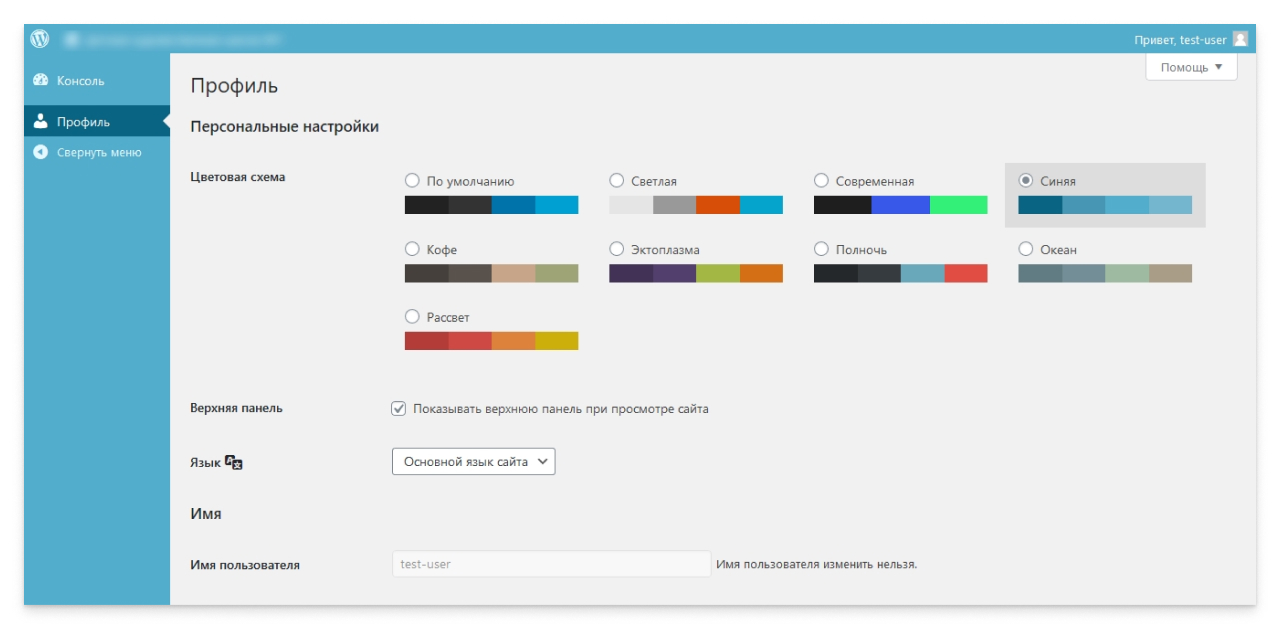
Task: Click the Свернуть меню link text
Action: coord(99,152)
